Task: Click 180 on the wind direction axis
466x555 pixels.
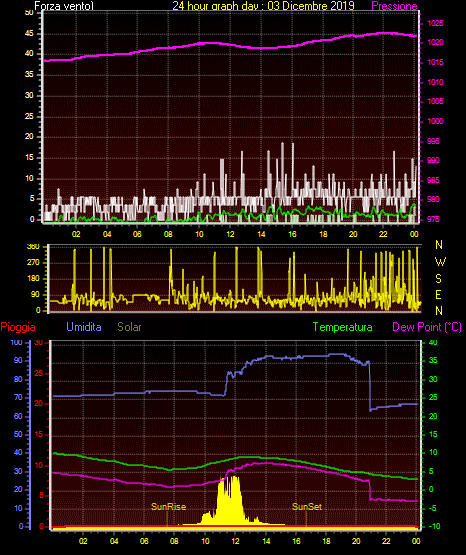Action: point(33,279)
